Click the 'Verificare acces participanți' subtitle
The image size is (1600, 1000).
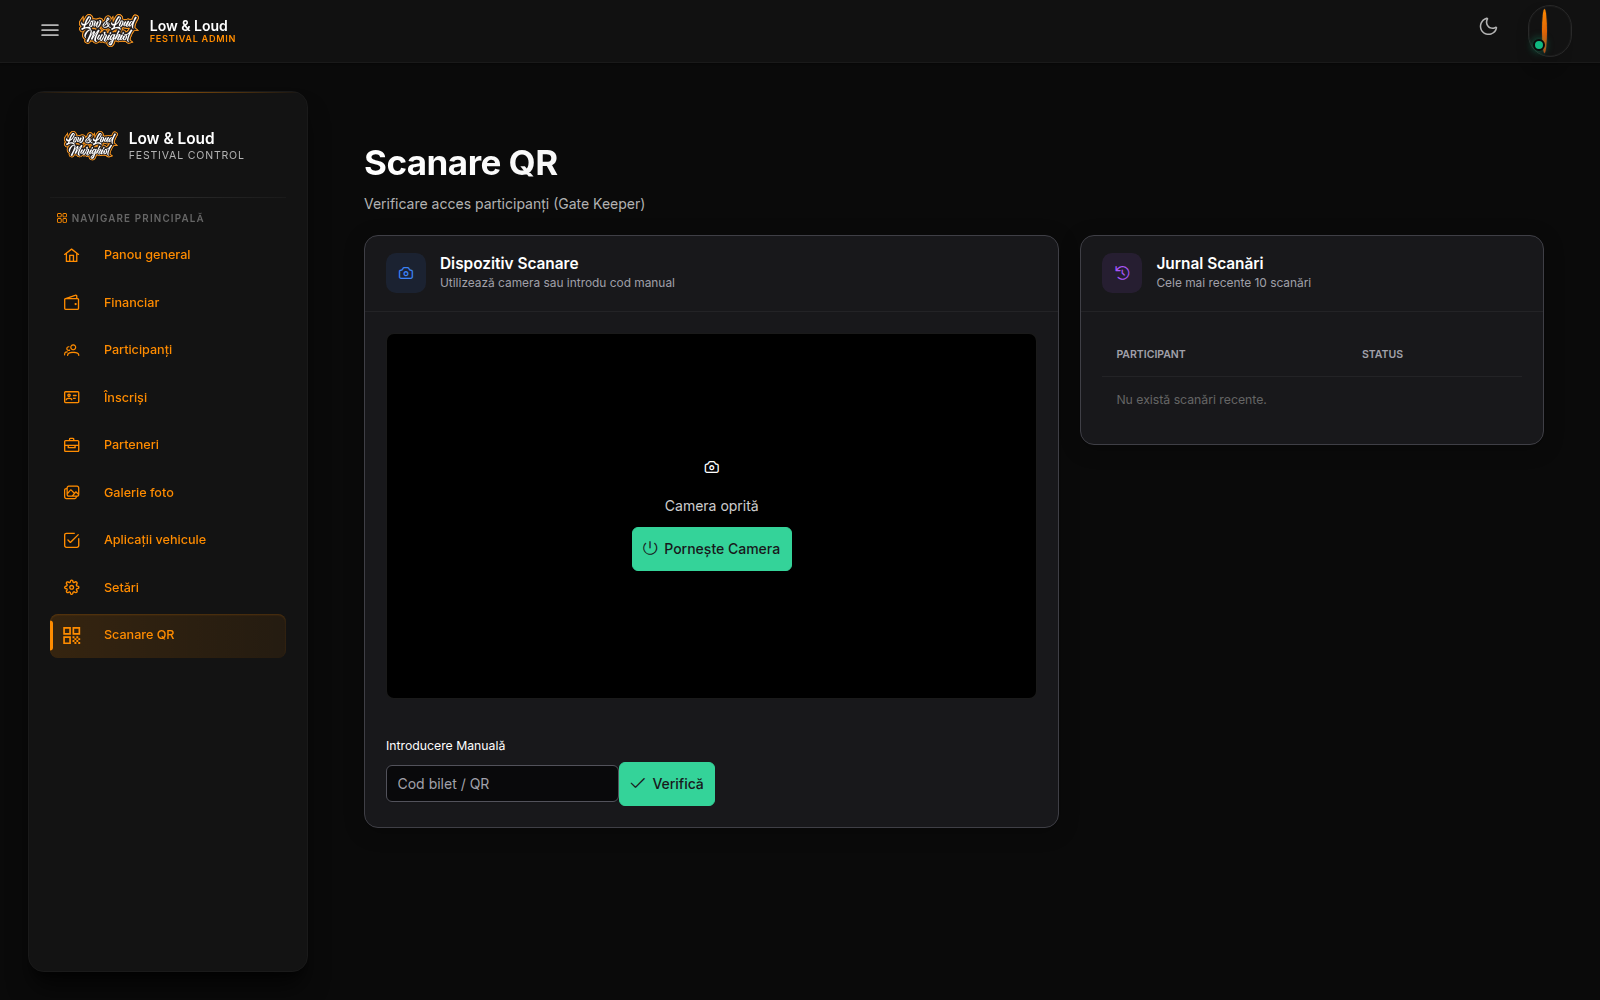pos(504,204)
